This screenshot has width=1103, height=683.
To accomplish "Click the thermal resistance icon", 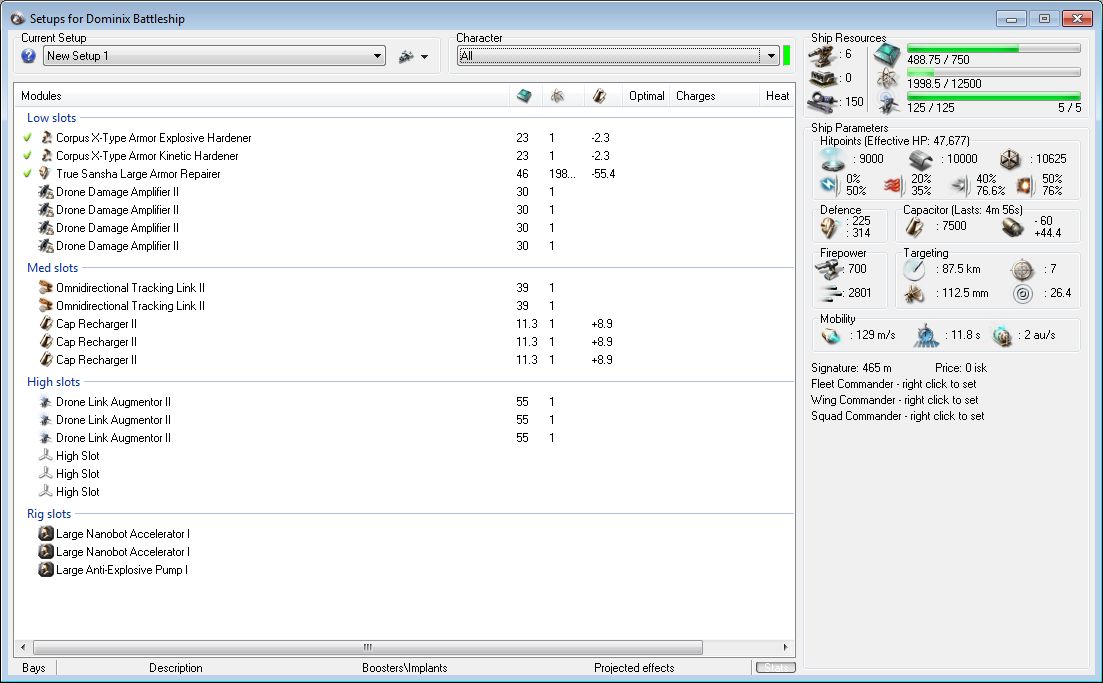I will pos(893,185).
